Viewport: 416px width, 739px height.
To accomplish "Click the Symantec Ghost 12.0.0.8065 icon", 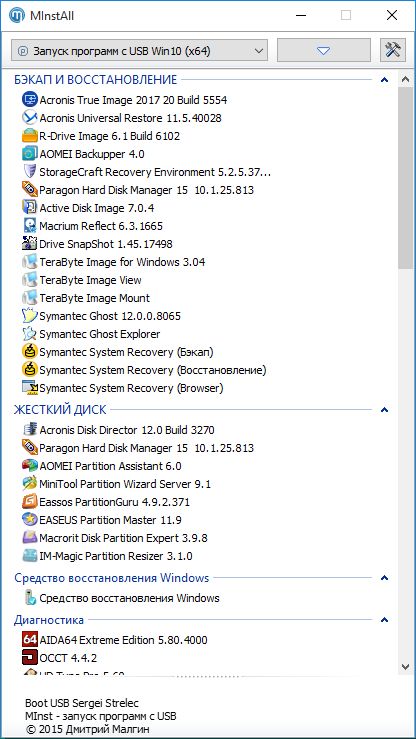I will (x=30, y=316).
